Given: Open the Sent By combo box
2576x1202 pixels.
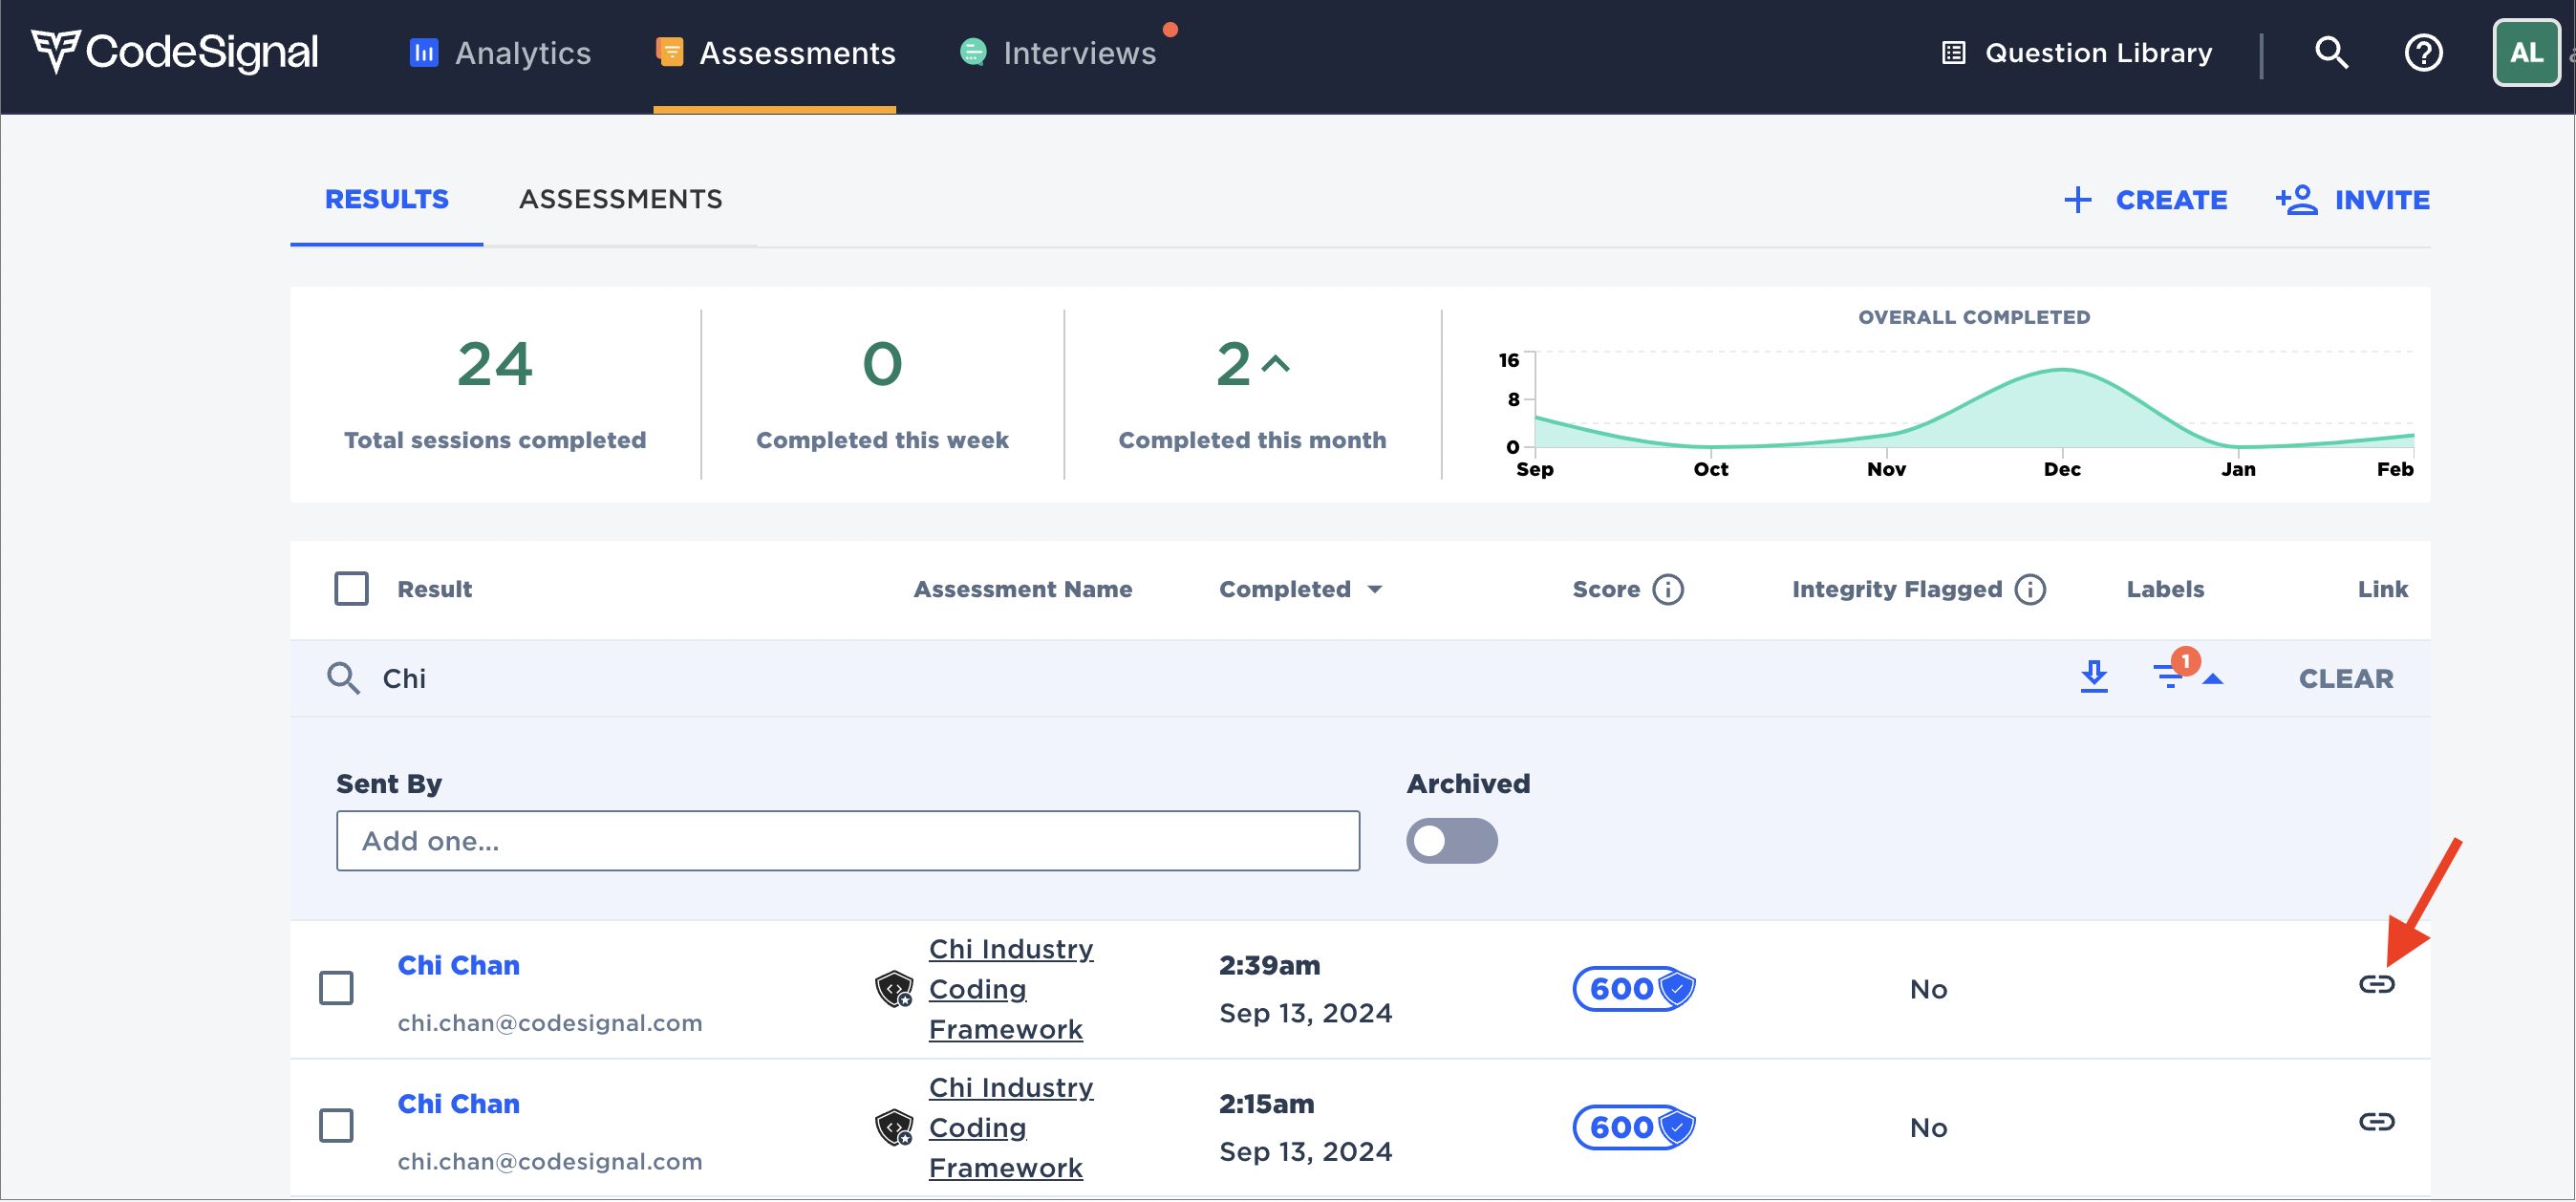Looking at the screenshot, I should pos(847,840).
